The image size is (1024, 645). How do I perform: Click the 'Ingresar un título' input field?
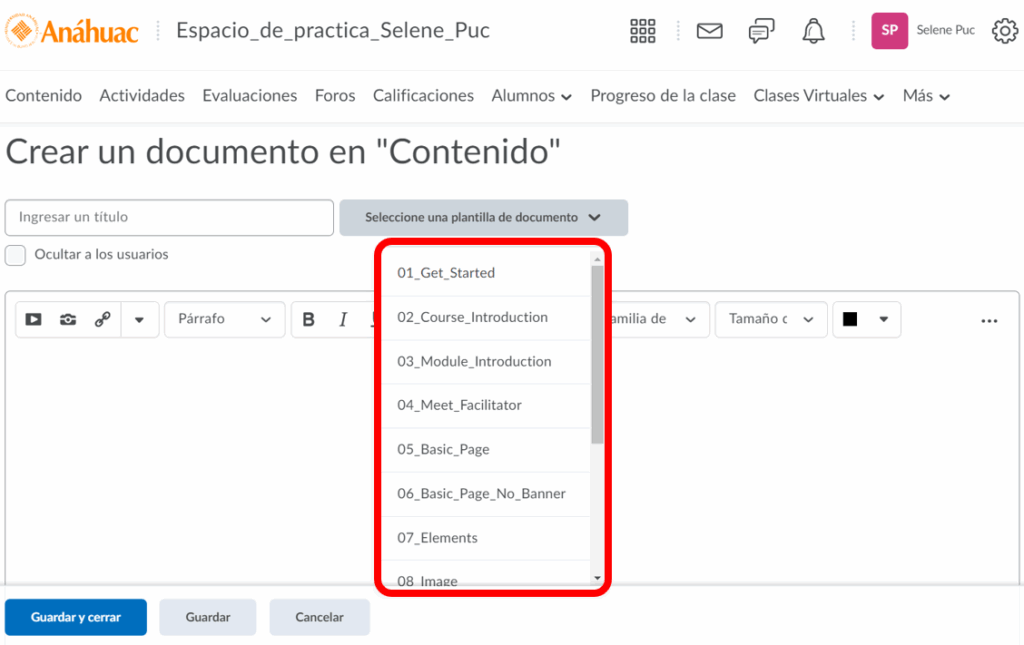pyautogui.click(x=169, y=217)
